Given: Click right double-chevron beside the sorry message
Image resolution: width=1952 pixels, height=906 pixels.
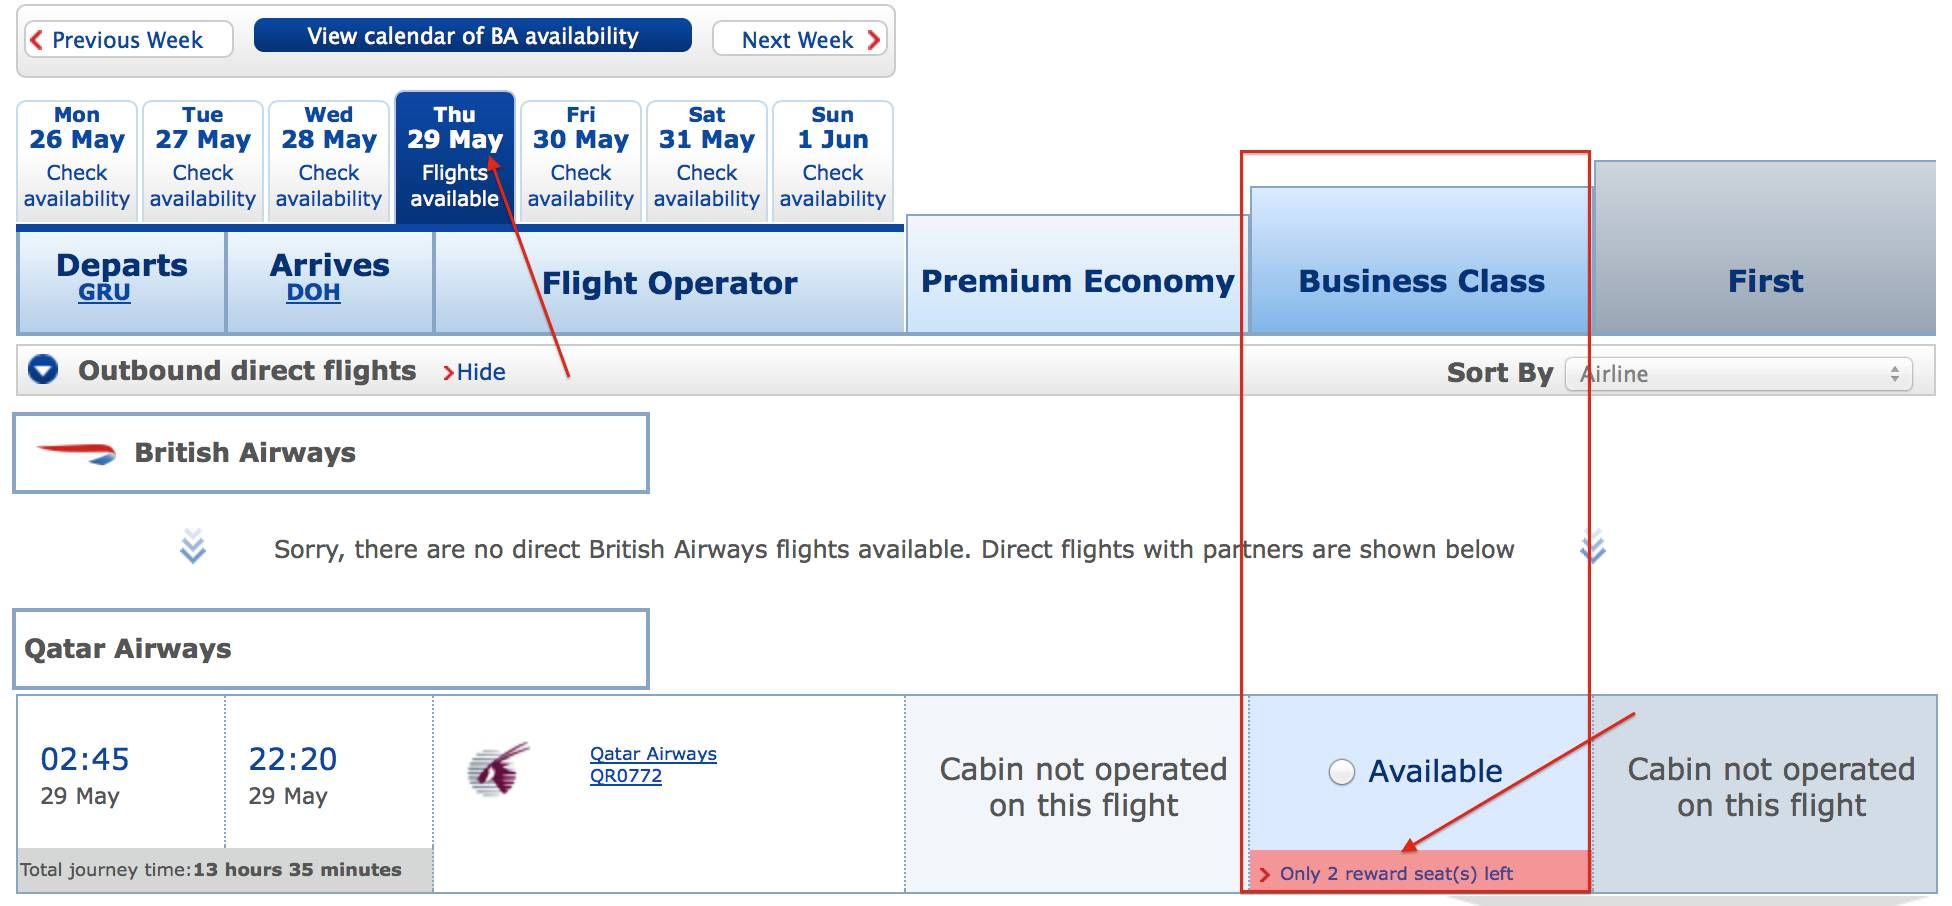Looking at the screenshot, I should 1593,546.
